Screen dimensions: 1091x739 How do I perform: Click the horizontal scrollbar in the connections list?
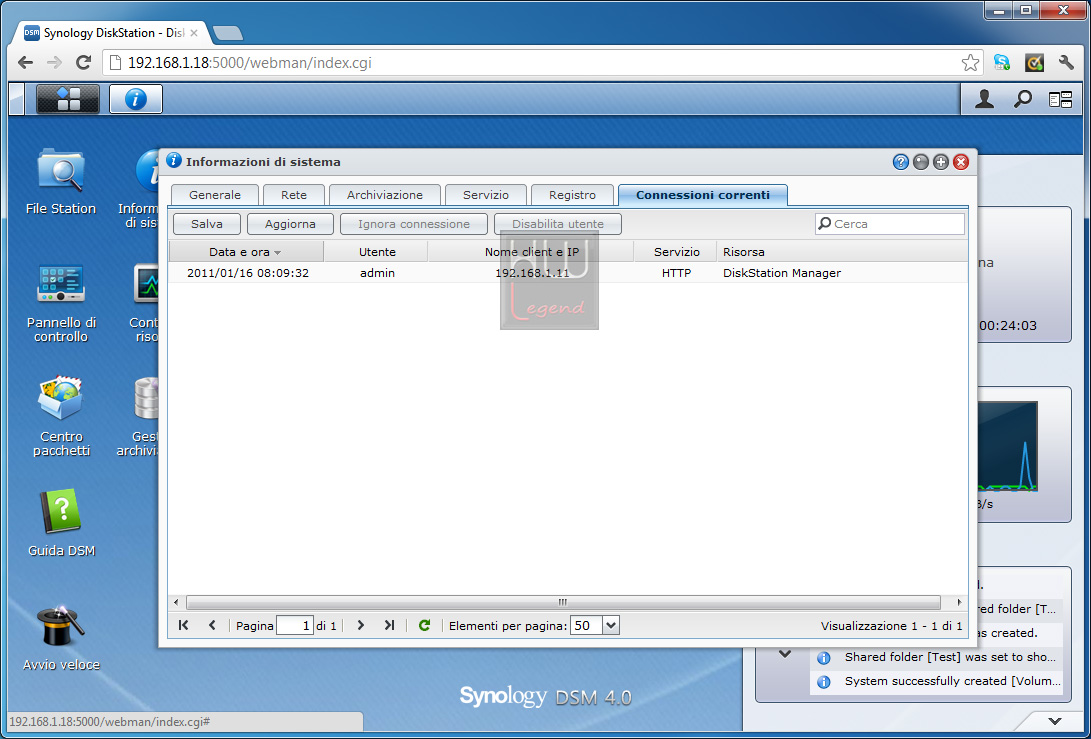[x=563, y=602]
